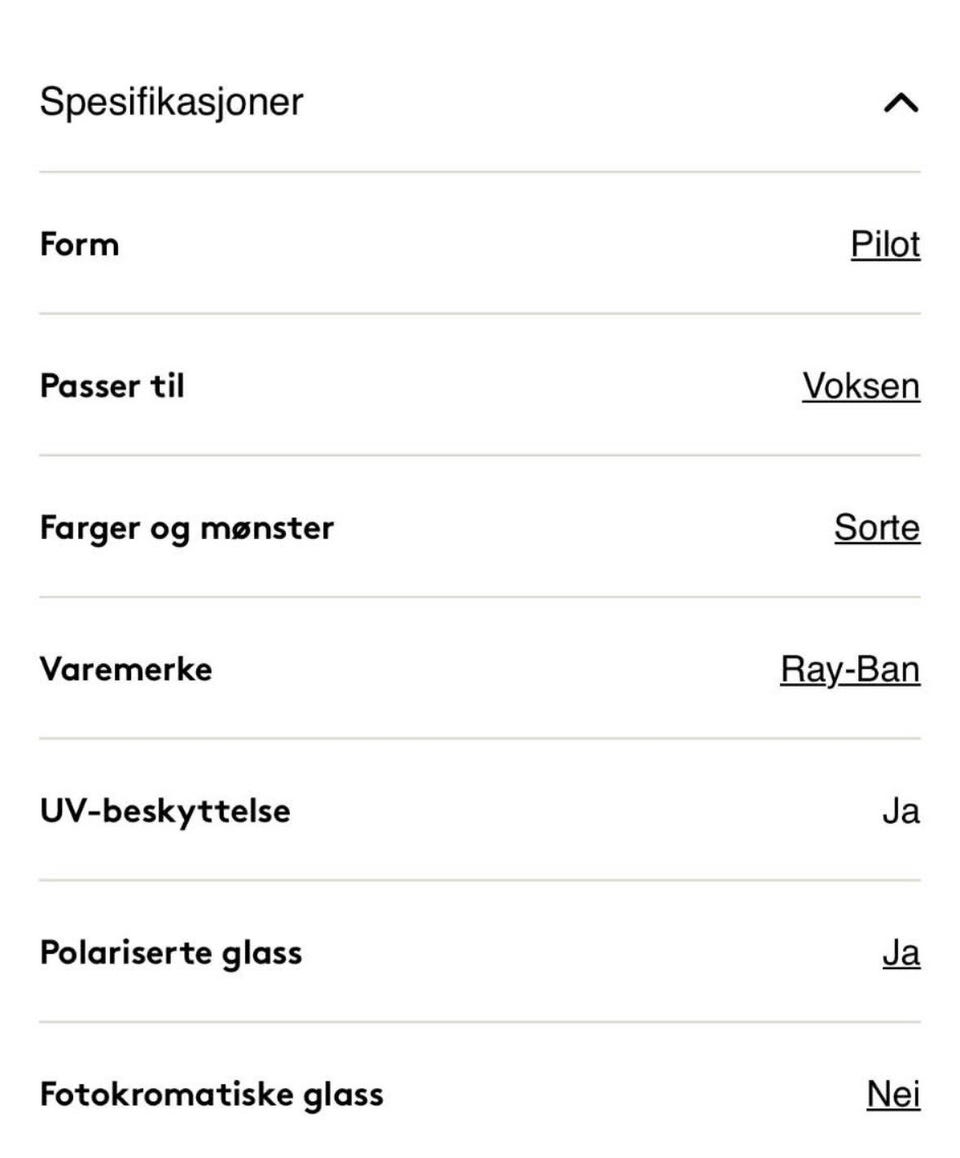The width and height of the screenshot is (960, 1158).
Task: Open the Sorte color link
Action: click(877, 528)
